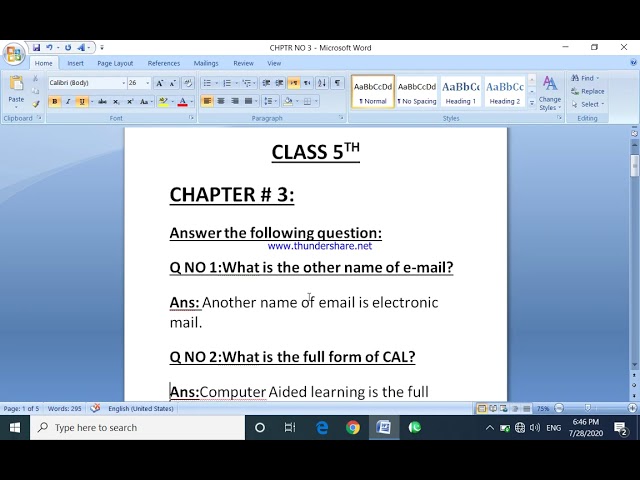Switch to Web Layout view
Viewport: 640px width, 480px height.
click(x=504, y=409)
